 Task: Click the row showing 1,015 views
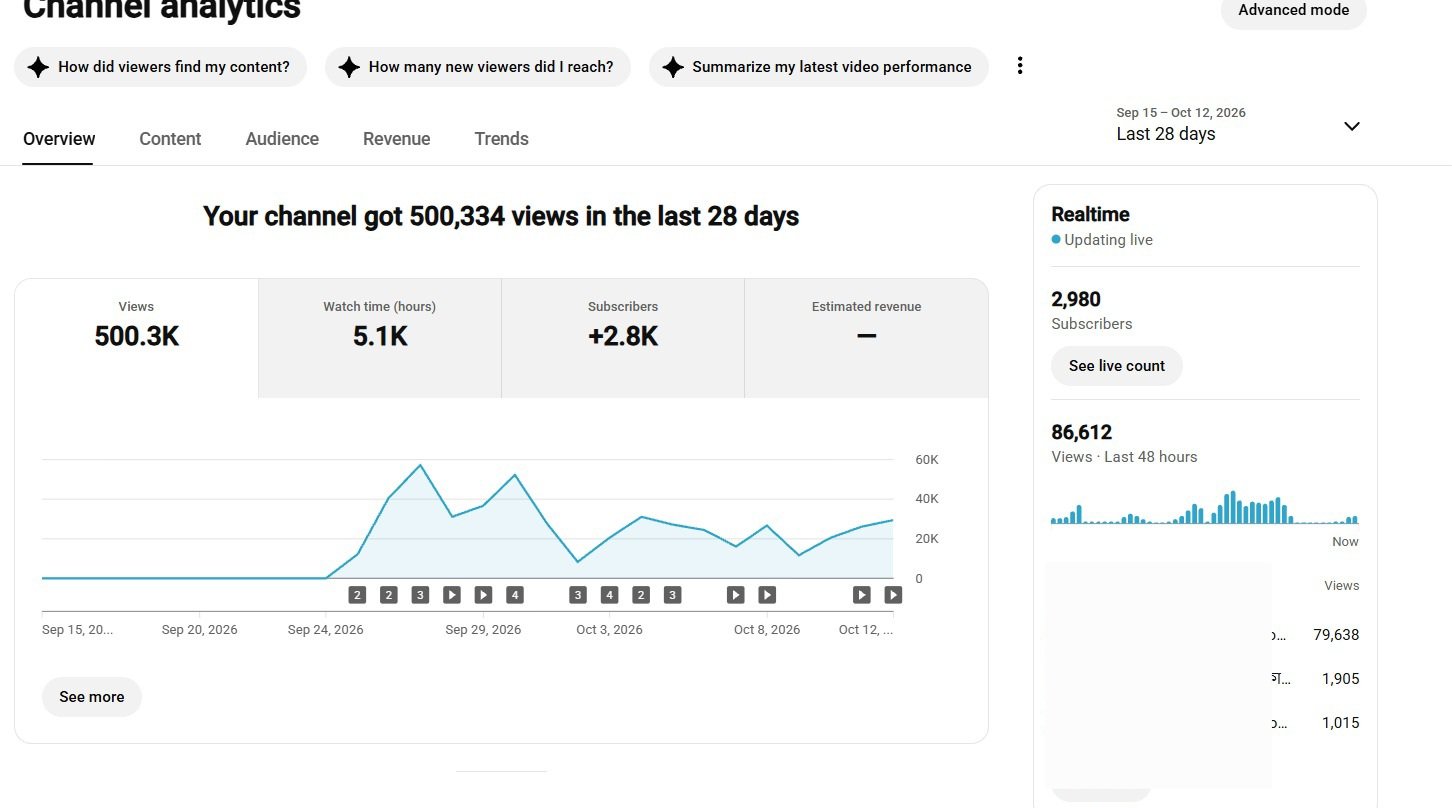point(1204,723)
